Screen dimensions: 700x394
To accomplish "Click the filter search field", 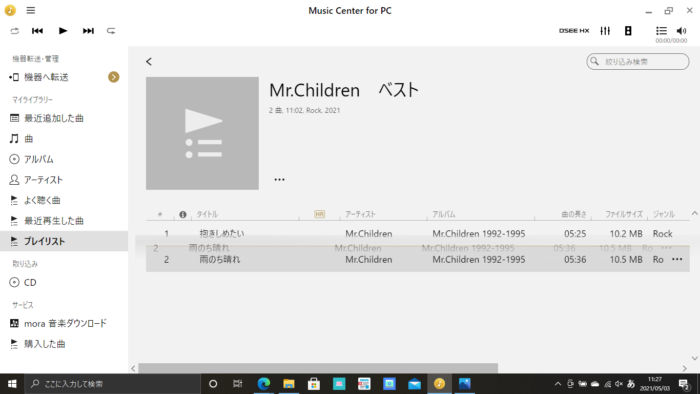I will point(638,62).
